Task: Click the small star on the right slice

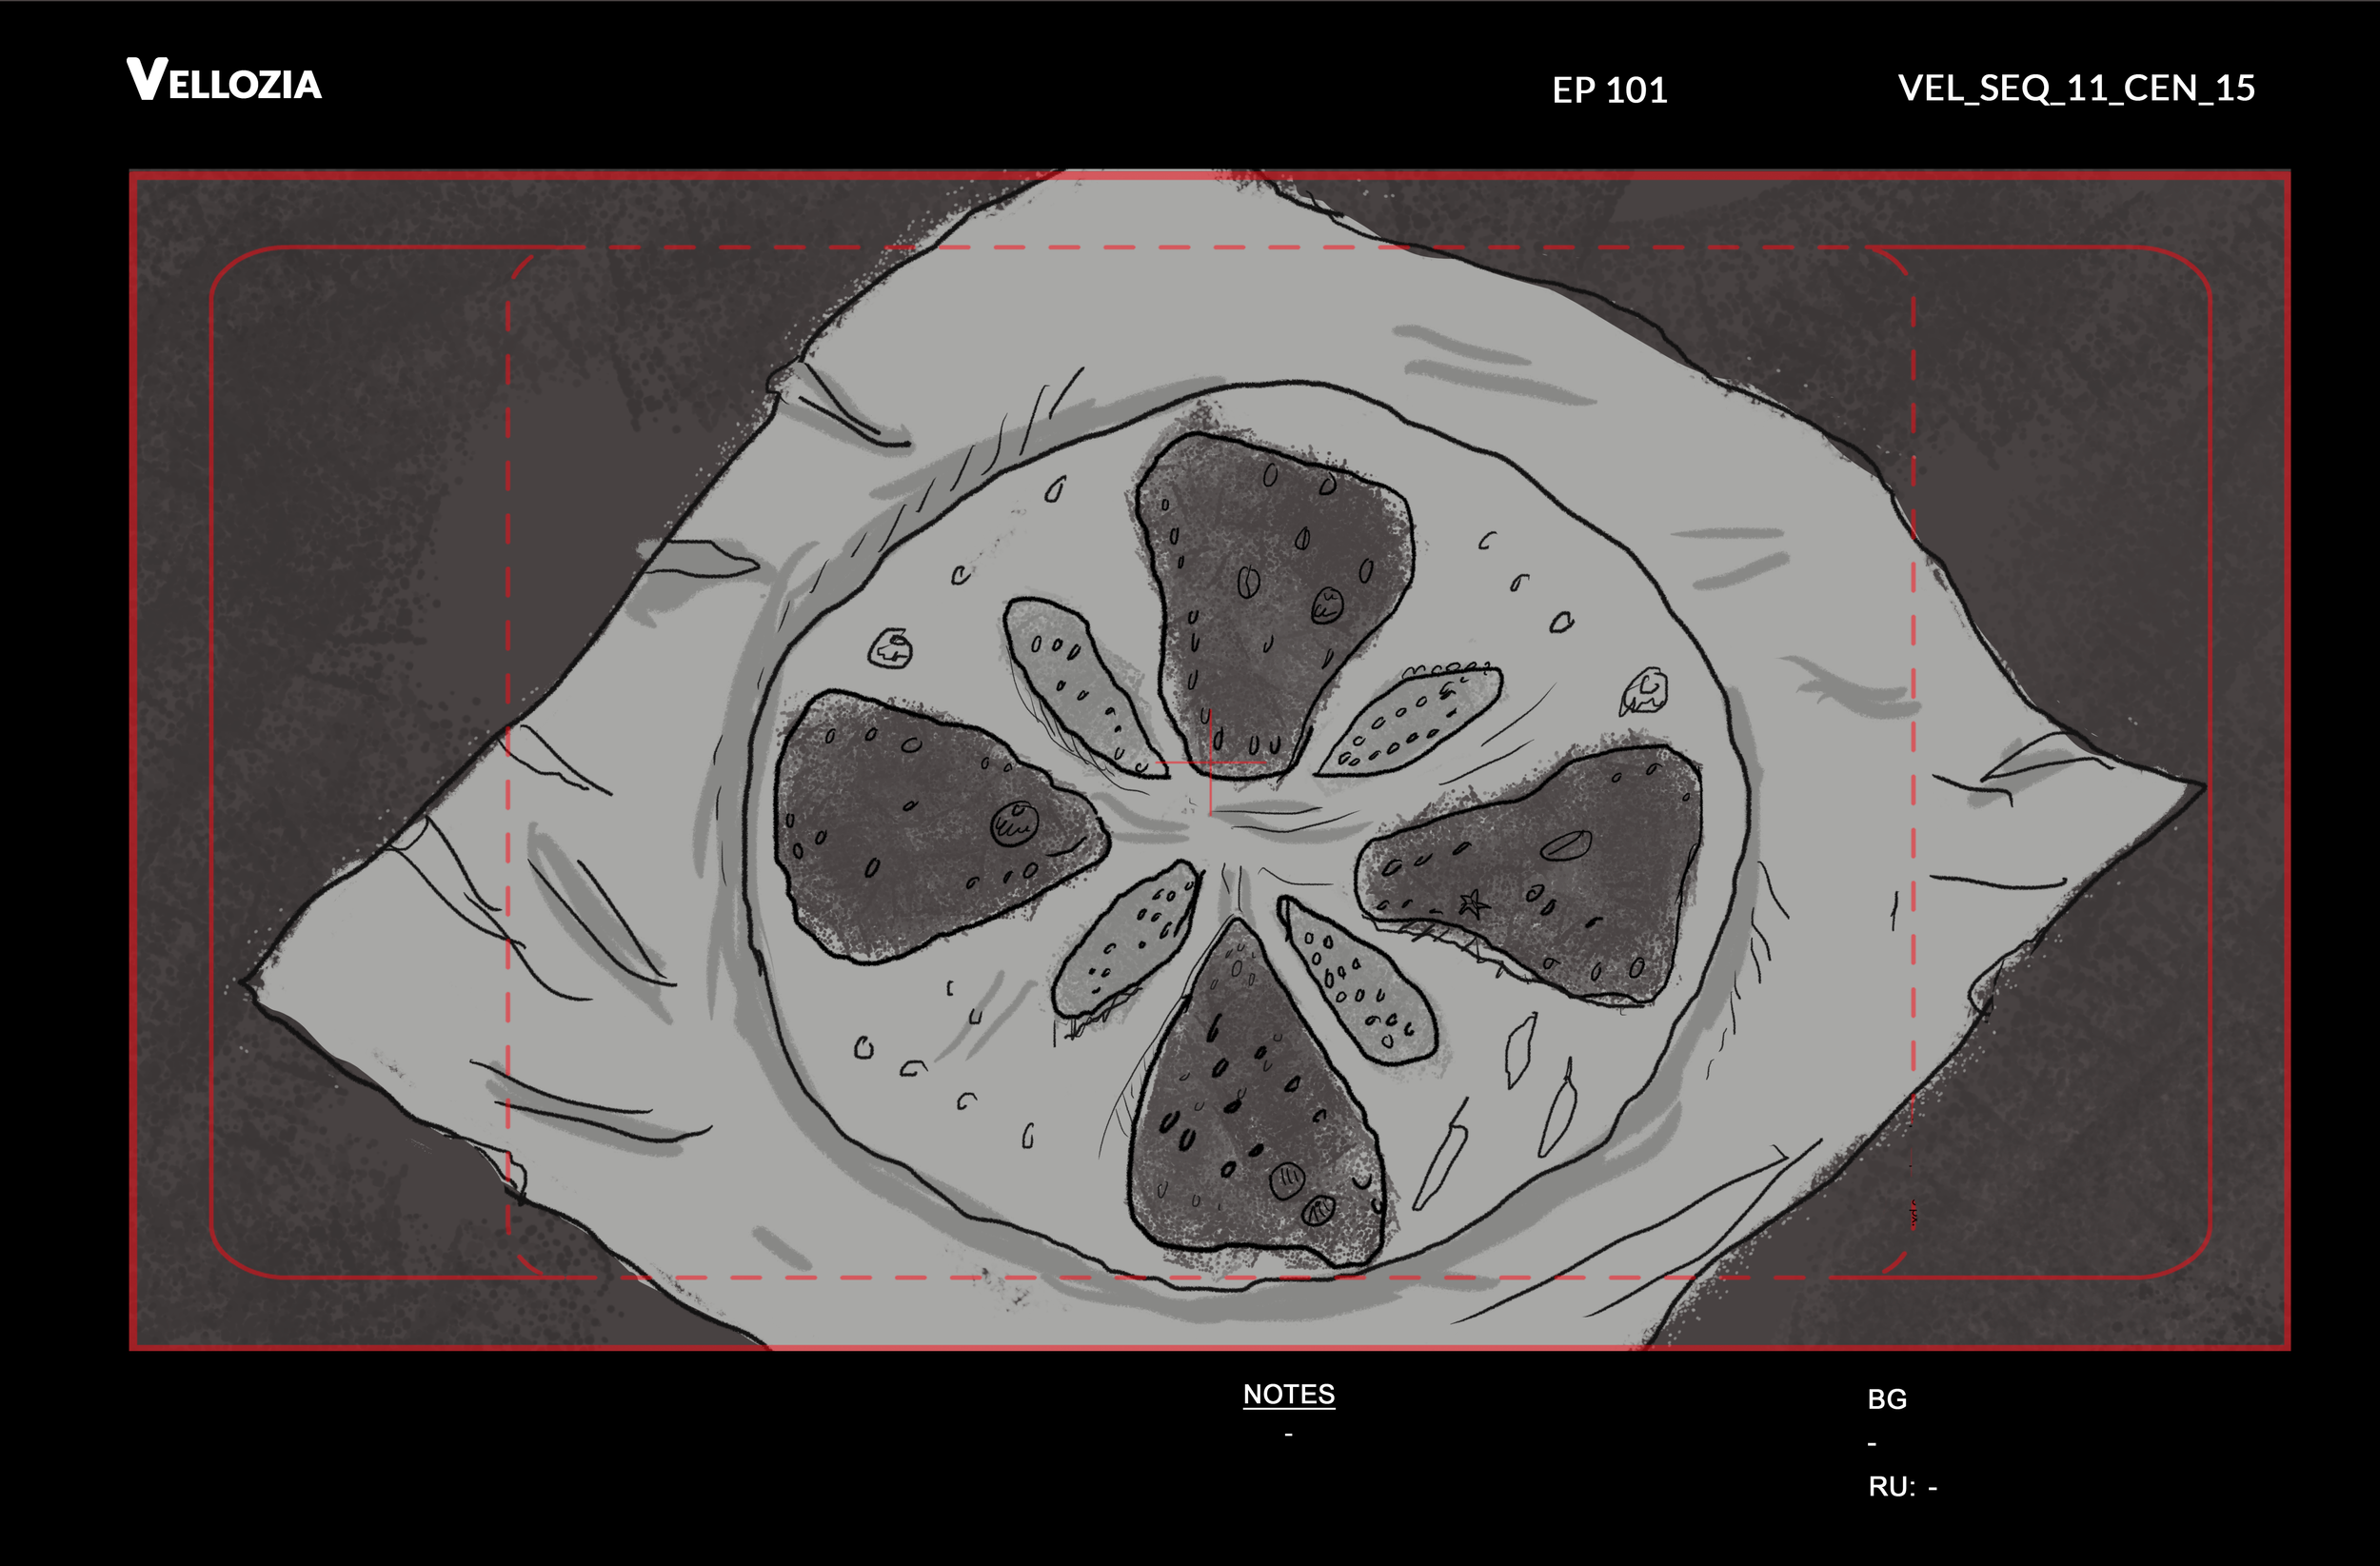Action: click(x=1472, y=904)
